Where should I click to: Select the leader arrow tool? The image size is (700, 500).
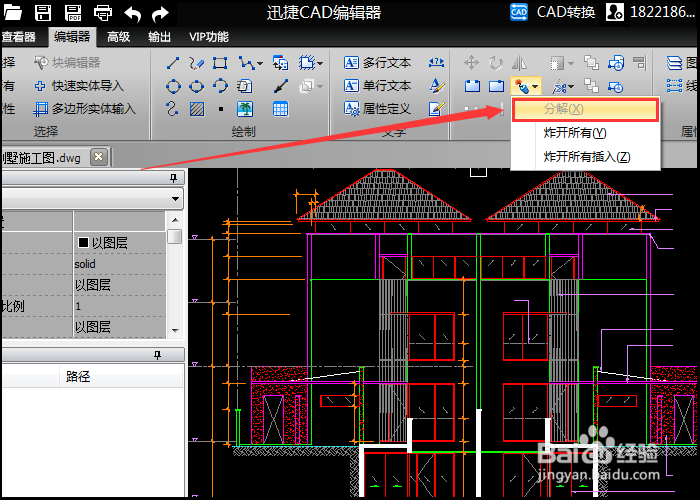pyautogui.click(x=280, y=86)
